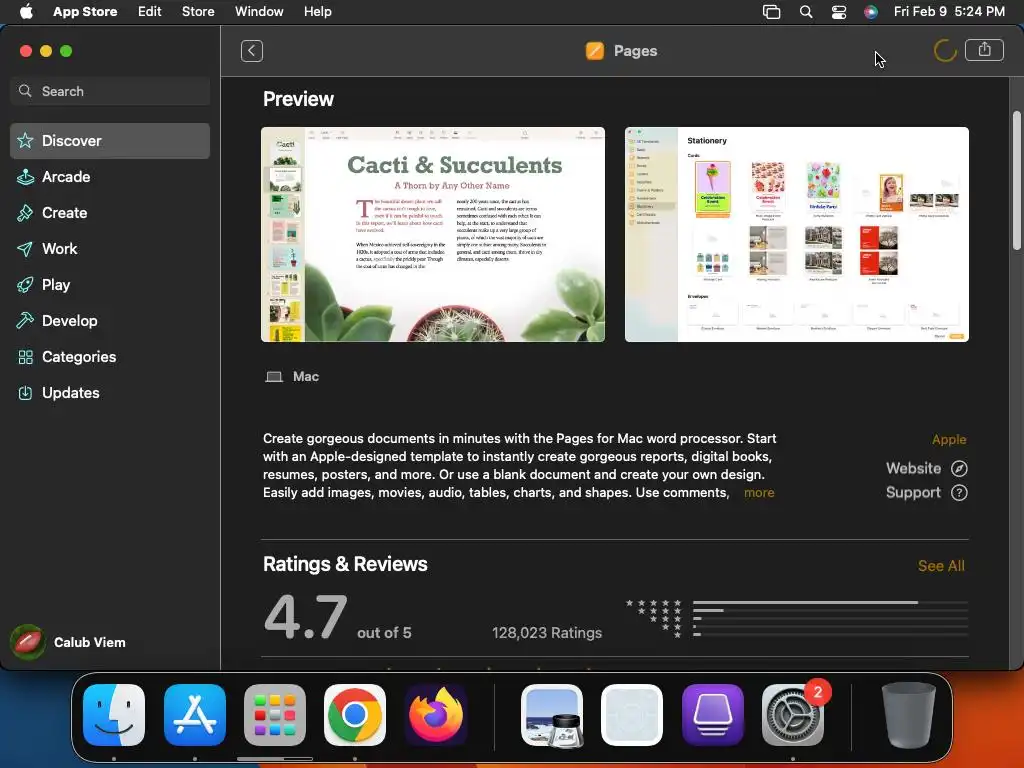1024x768 pixels.
Task: Open the Help menu
Action: [x=317, y=12]
